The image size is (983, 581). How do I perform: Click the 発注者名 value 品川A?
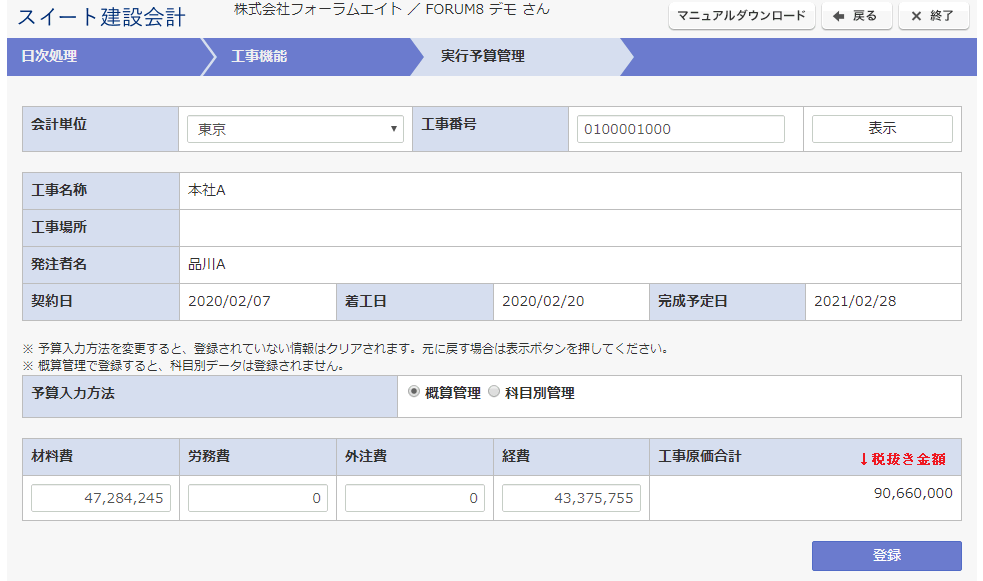click(207, 264)
